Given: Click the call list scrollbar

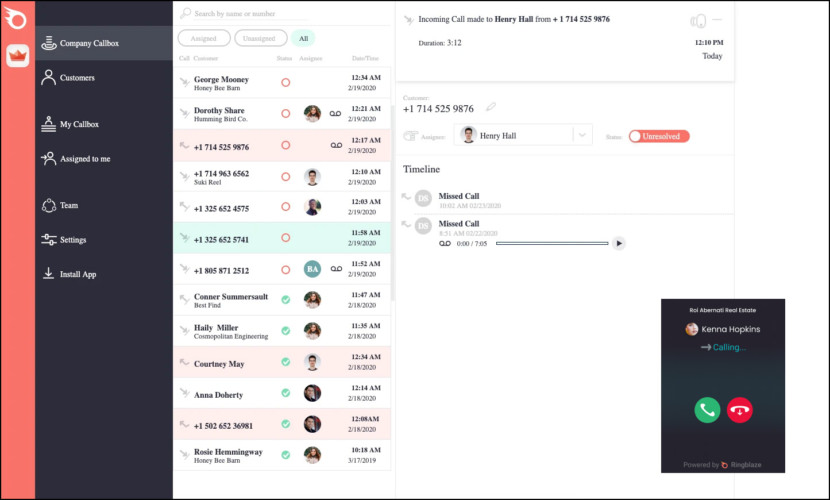Looking at the screenshot, I should [x=392, y=204].
